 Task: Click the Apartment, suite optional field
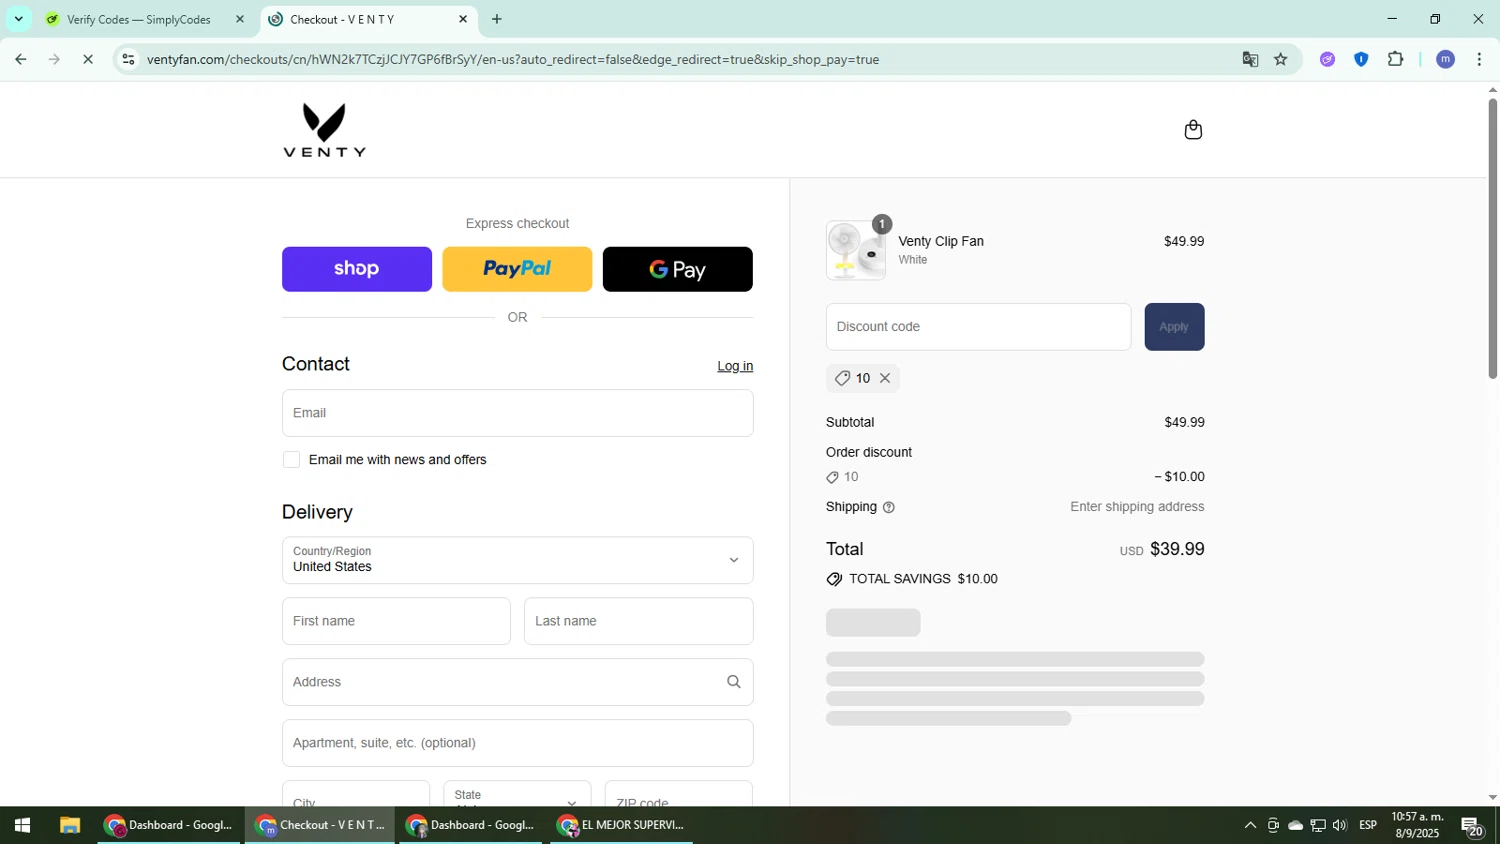[x=517, y=743]
